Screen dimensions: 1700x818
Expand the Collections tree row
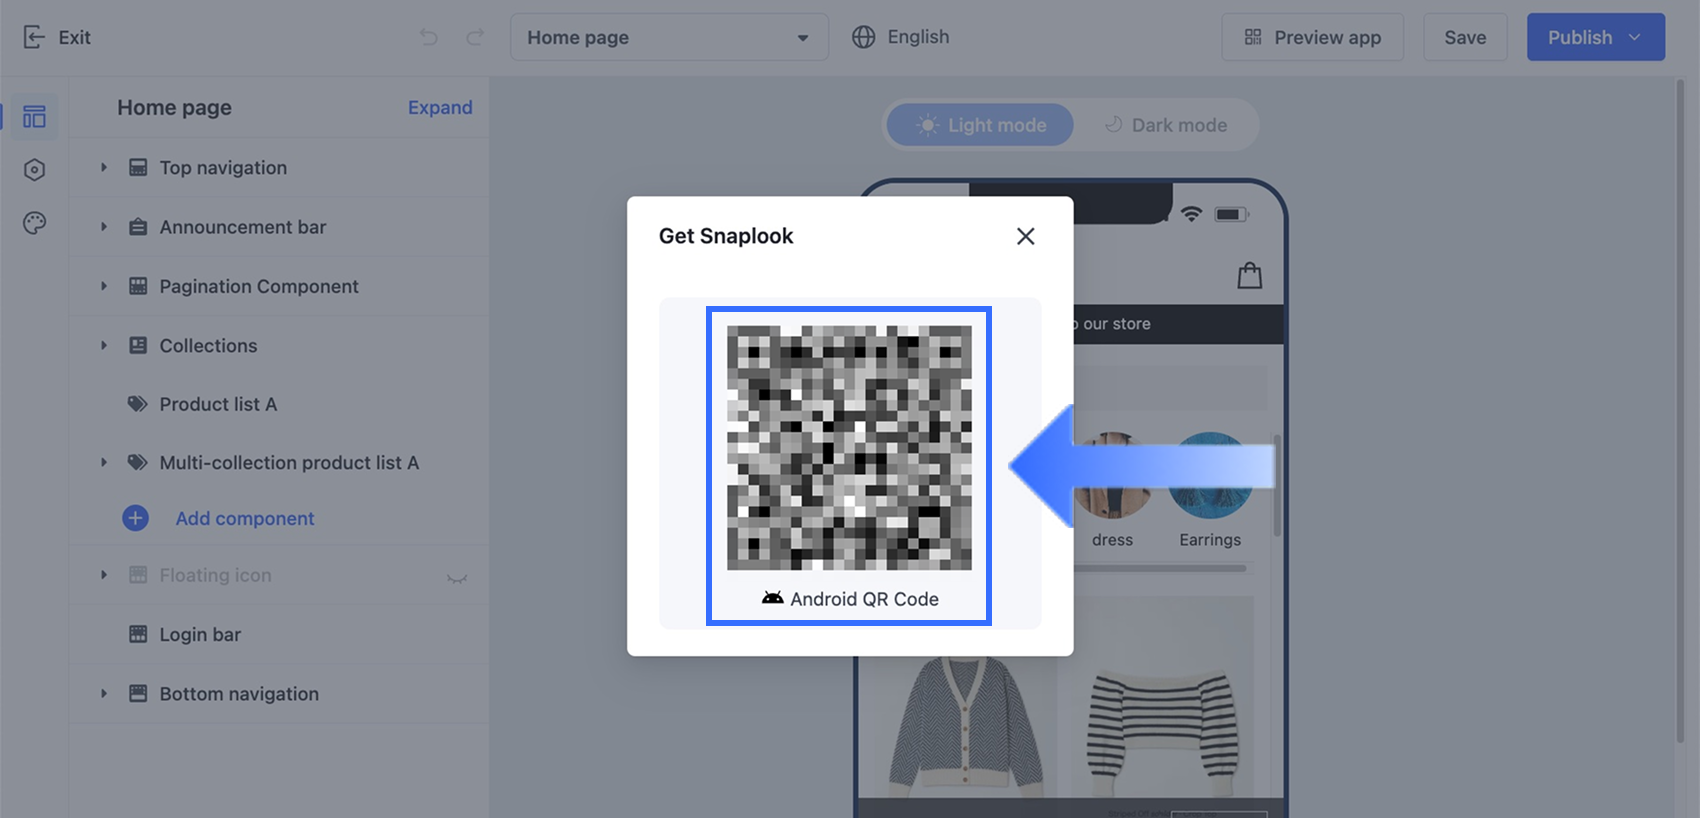pos(103,345)
